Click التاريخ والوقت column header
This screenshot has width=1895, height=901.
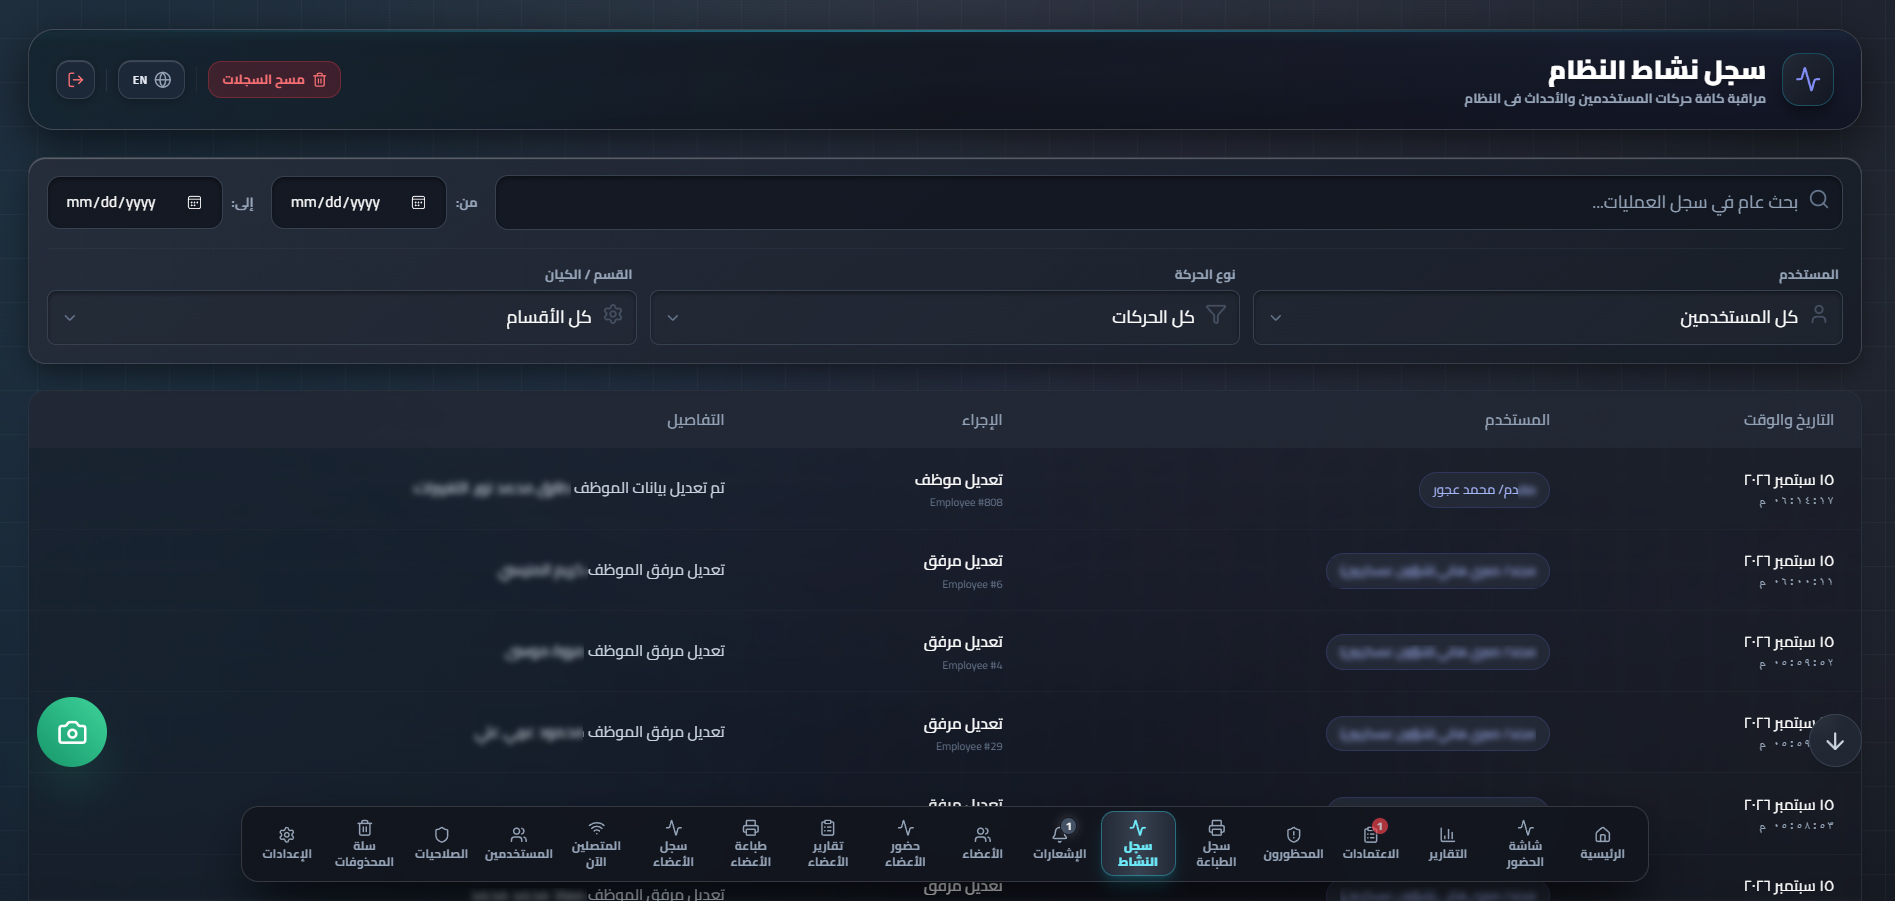pyautogui.click(x=1788, y=420)
